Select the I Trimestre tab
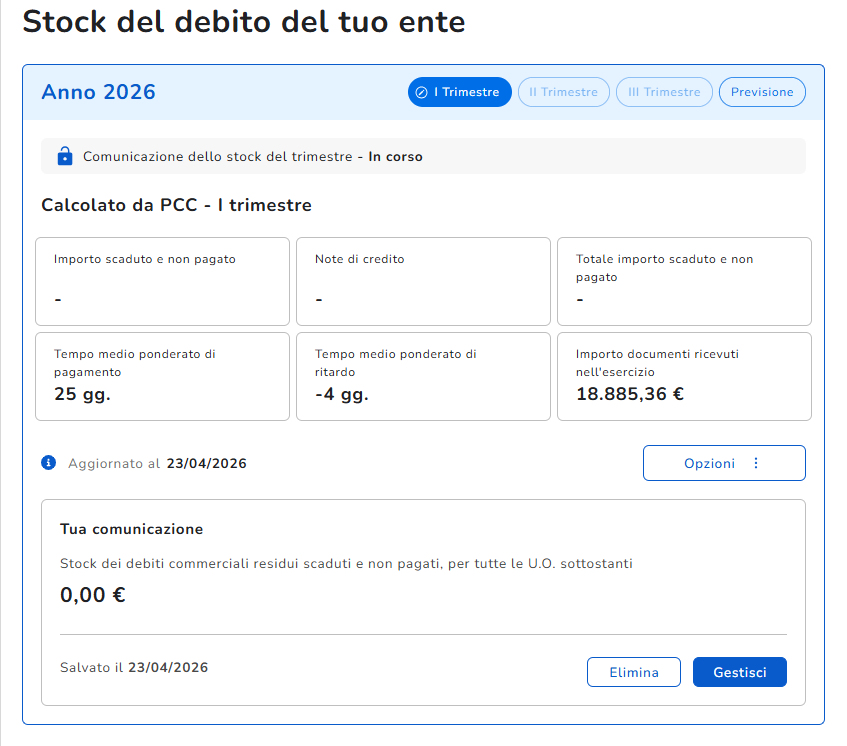 (x=460, y=92)
